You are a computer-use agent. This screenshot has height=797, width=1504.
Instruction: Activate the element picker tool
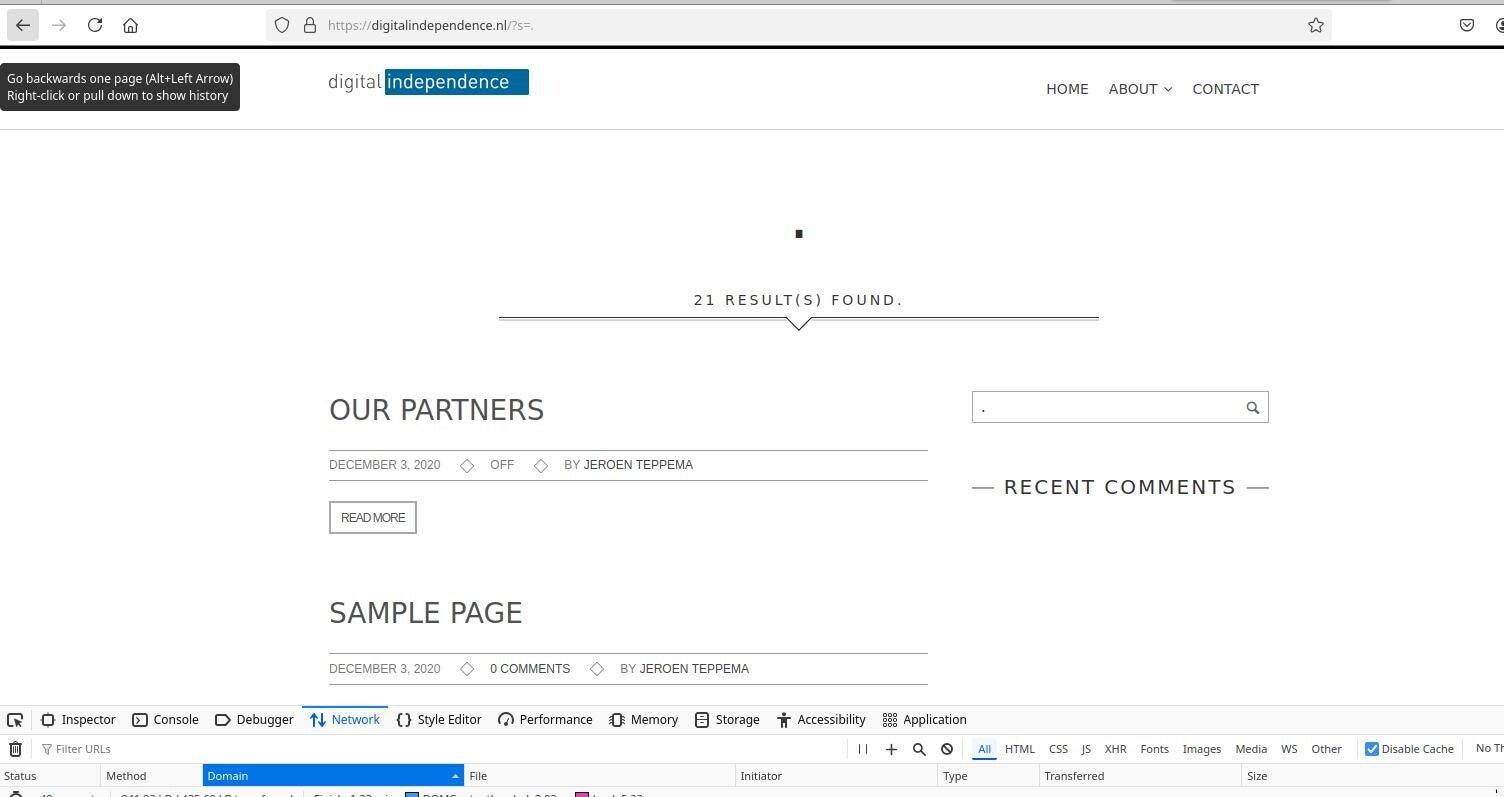pos(15,720)
